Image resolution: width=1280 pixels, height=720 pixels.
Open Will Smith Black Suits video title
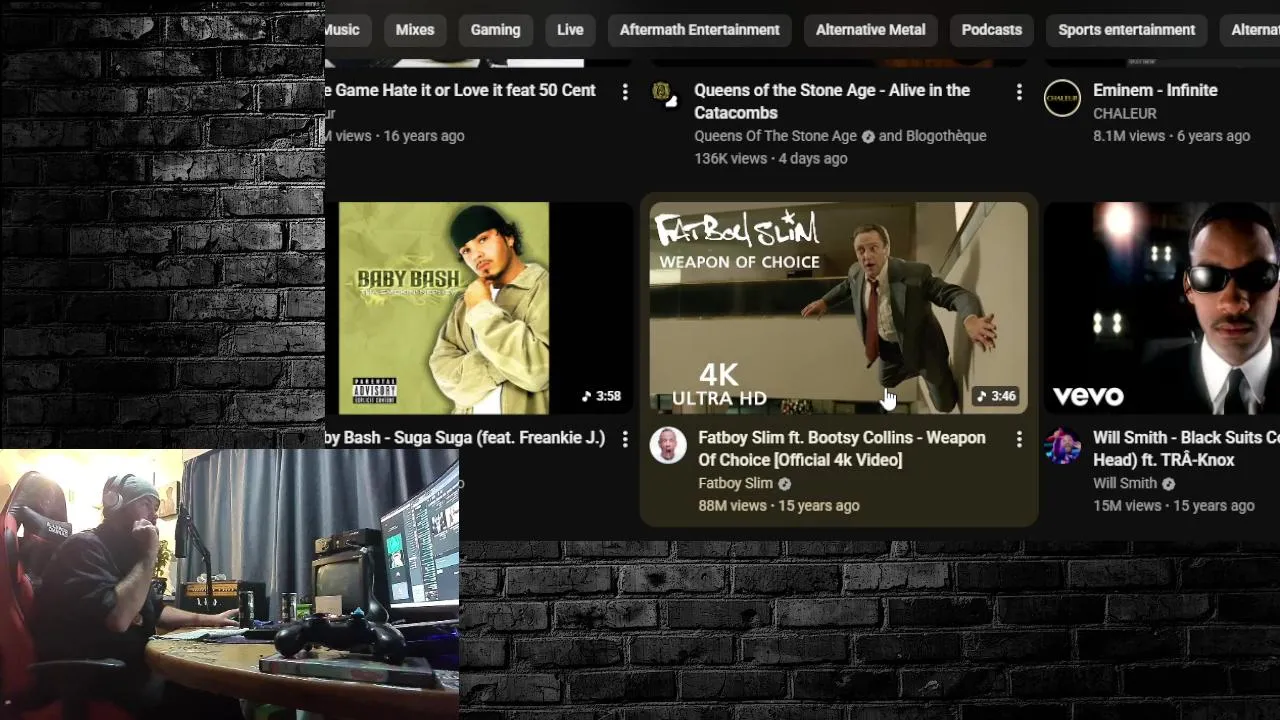tap(1186, 449)
